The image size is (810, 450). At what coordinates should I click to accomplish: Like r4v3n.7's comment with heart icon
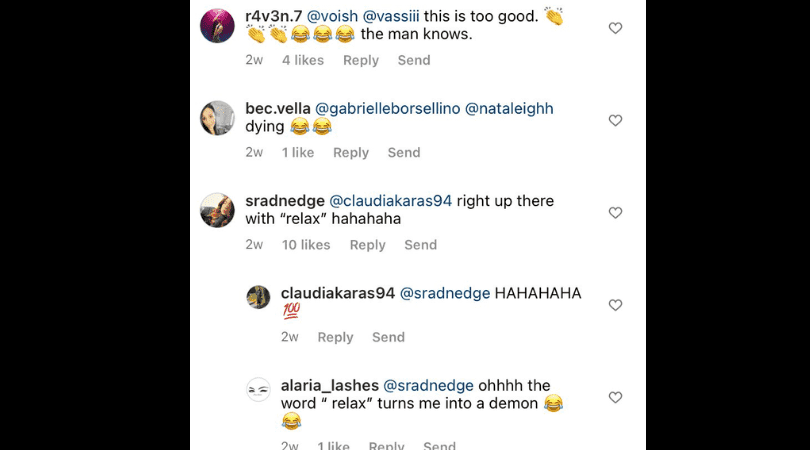click(615, 28)
